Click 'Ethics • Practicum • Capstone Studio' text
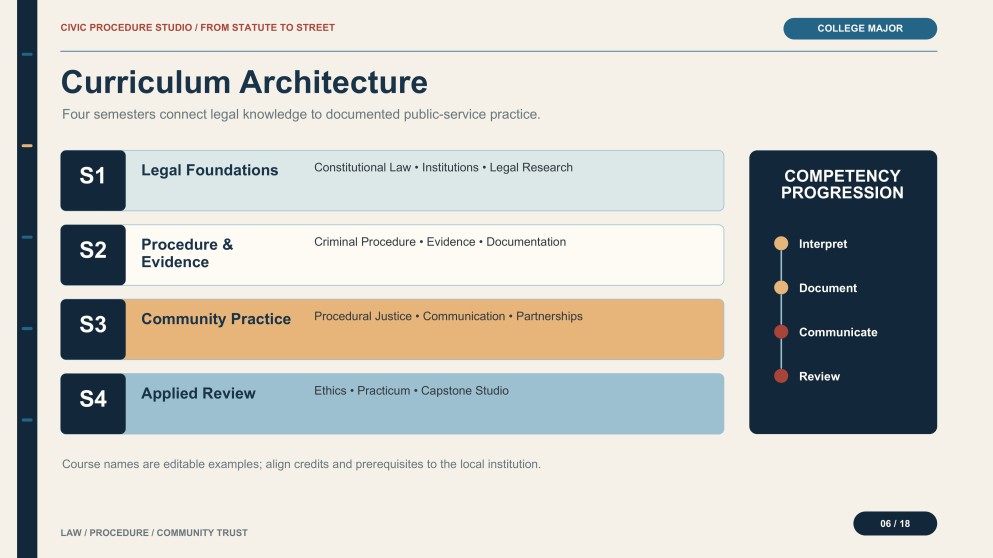The image size is (993, 558). (x=412, y=391)
